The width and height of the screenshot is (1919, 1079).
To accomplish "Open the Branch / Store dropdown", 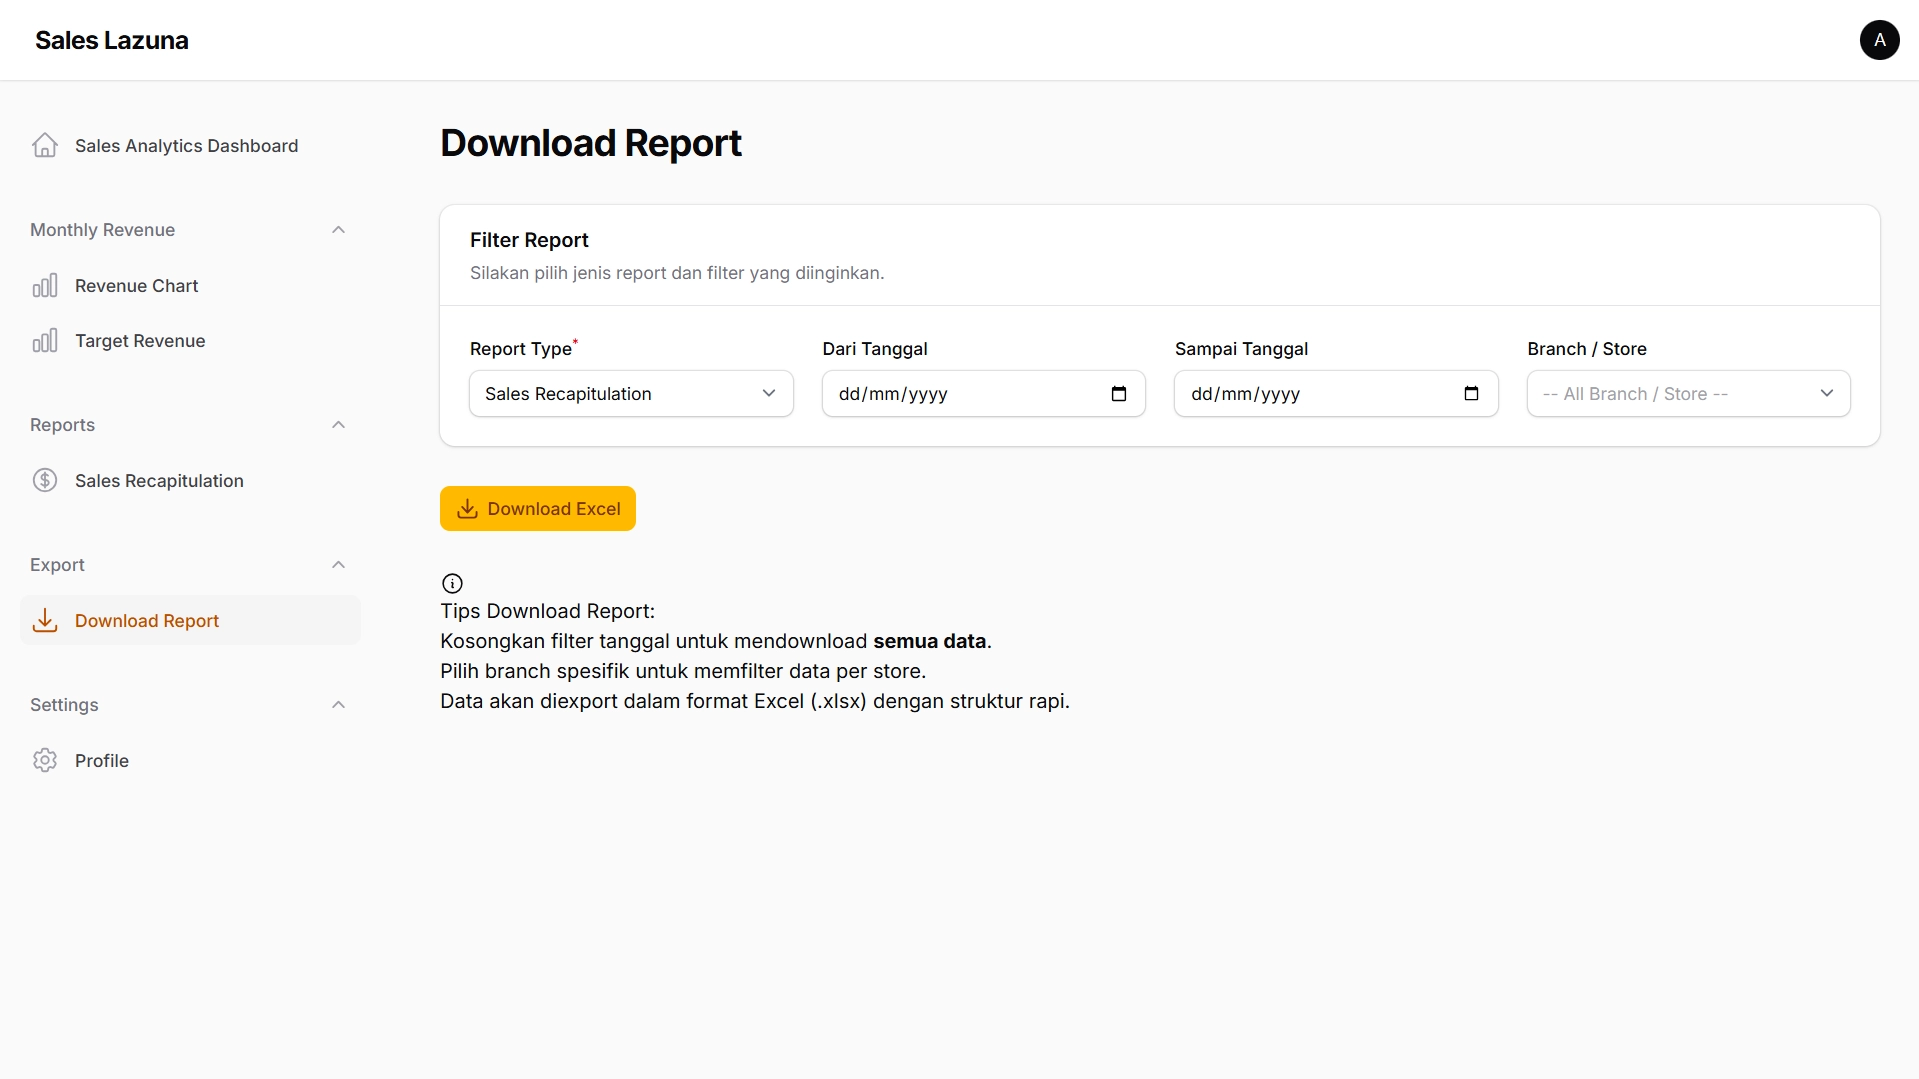I will click(x=1688, y=393).
